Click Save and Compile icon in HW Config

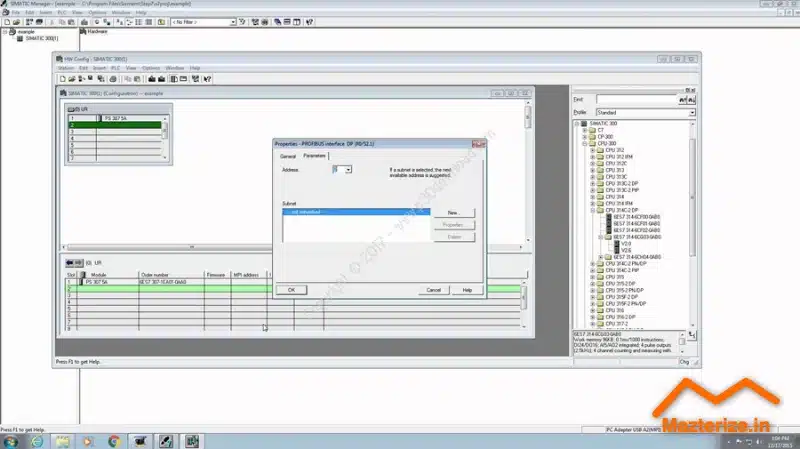pyautogui.click(x=101, y=79)
